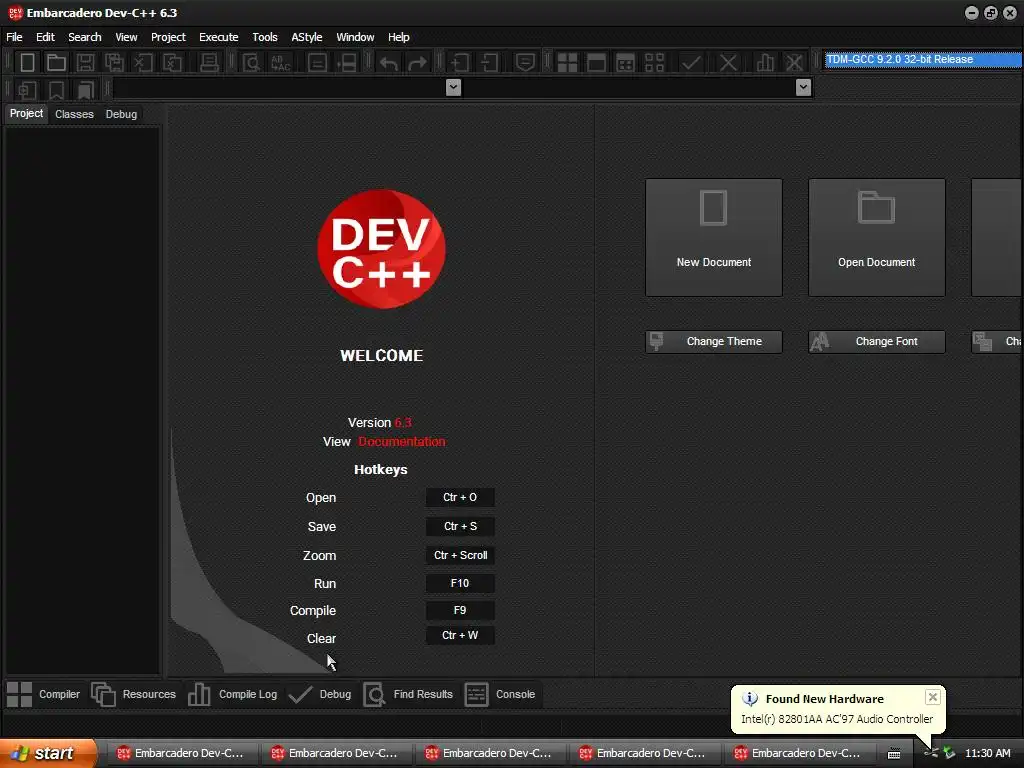The image size is (1024, 768).
Task: Click the red 6.3 version link
Action: (403, 423)
